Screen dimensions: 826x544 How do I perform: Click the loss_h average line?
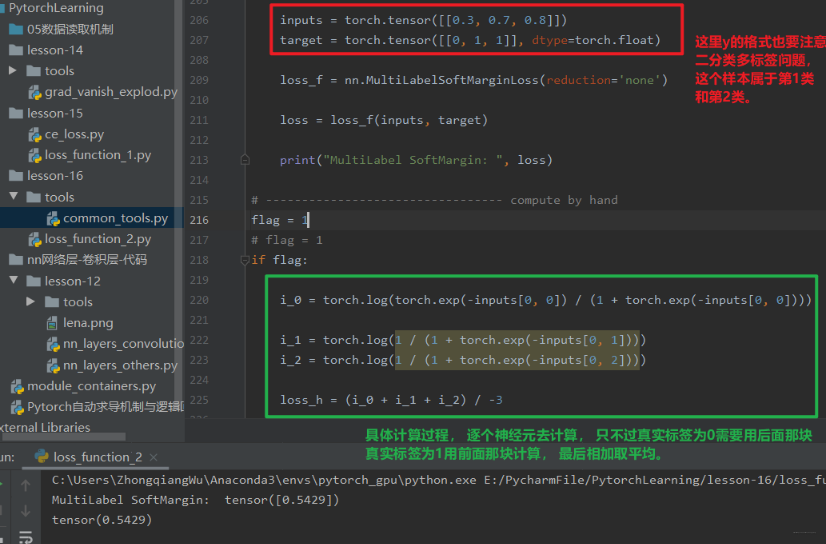391,400
